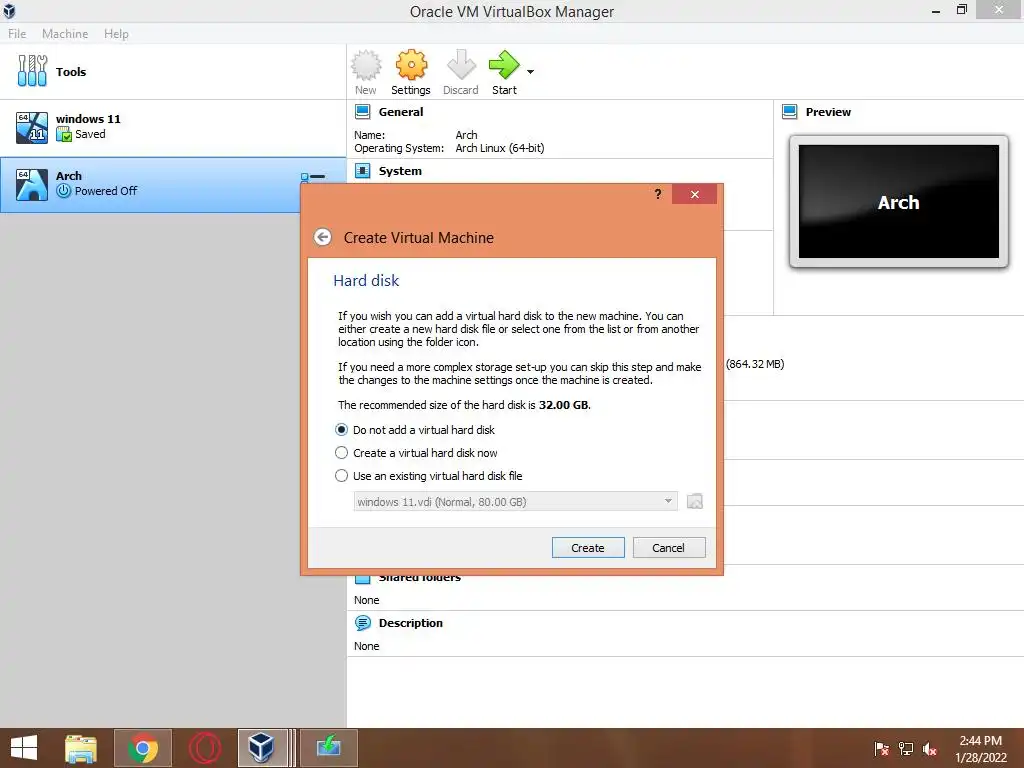Click the dialog help question mark

coord(658,194)
